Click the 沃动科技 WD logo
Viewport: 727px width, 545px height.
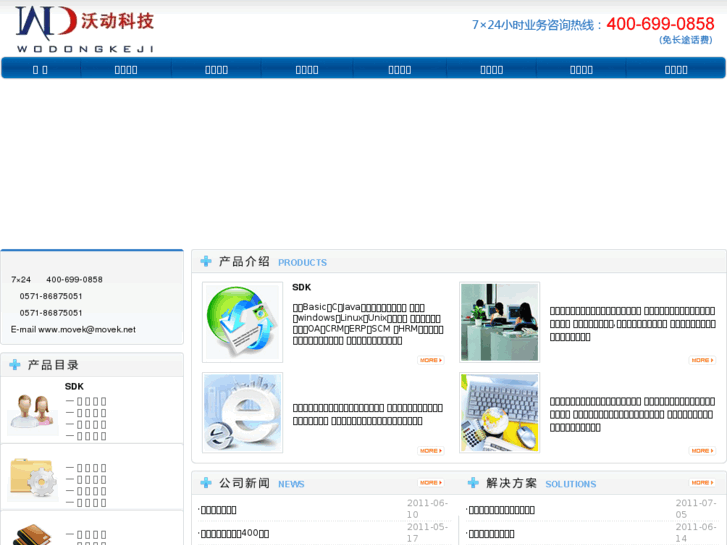point(85,28)
